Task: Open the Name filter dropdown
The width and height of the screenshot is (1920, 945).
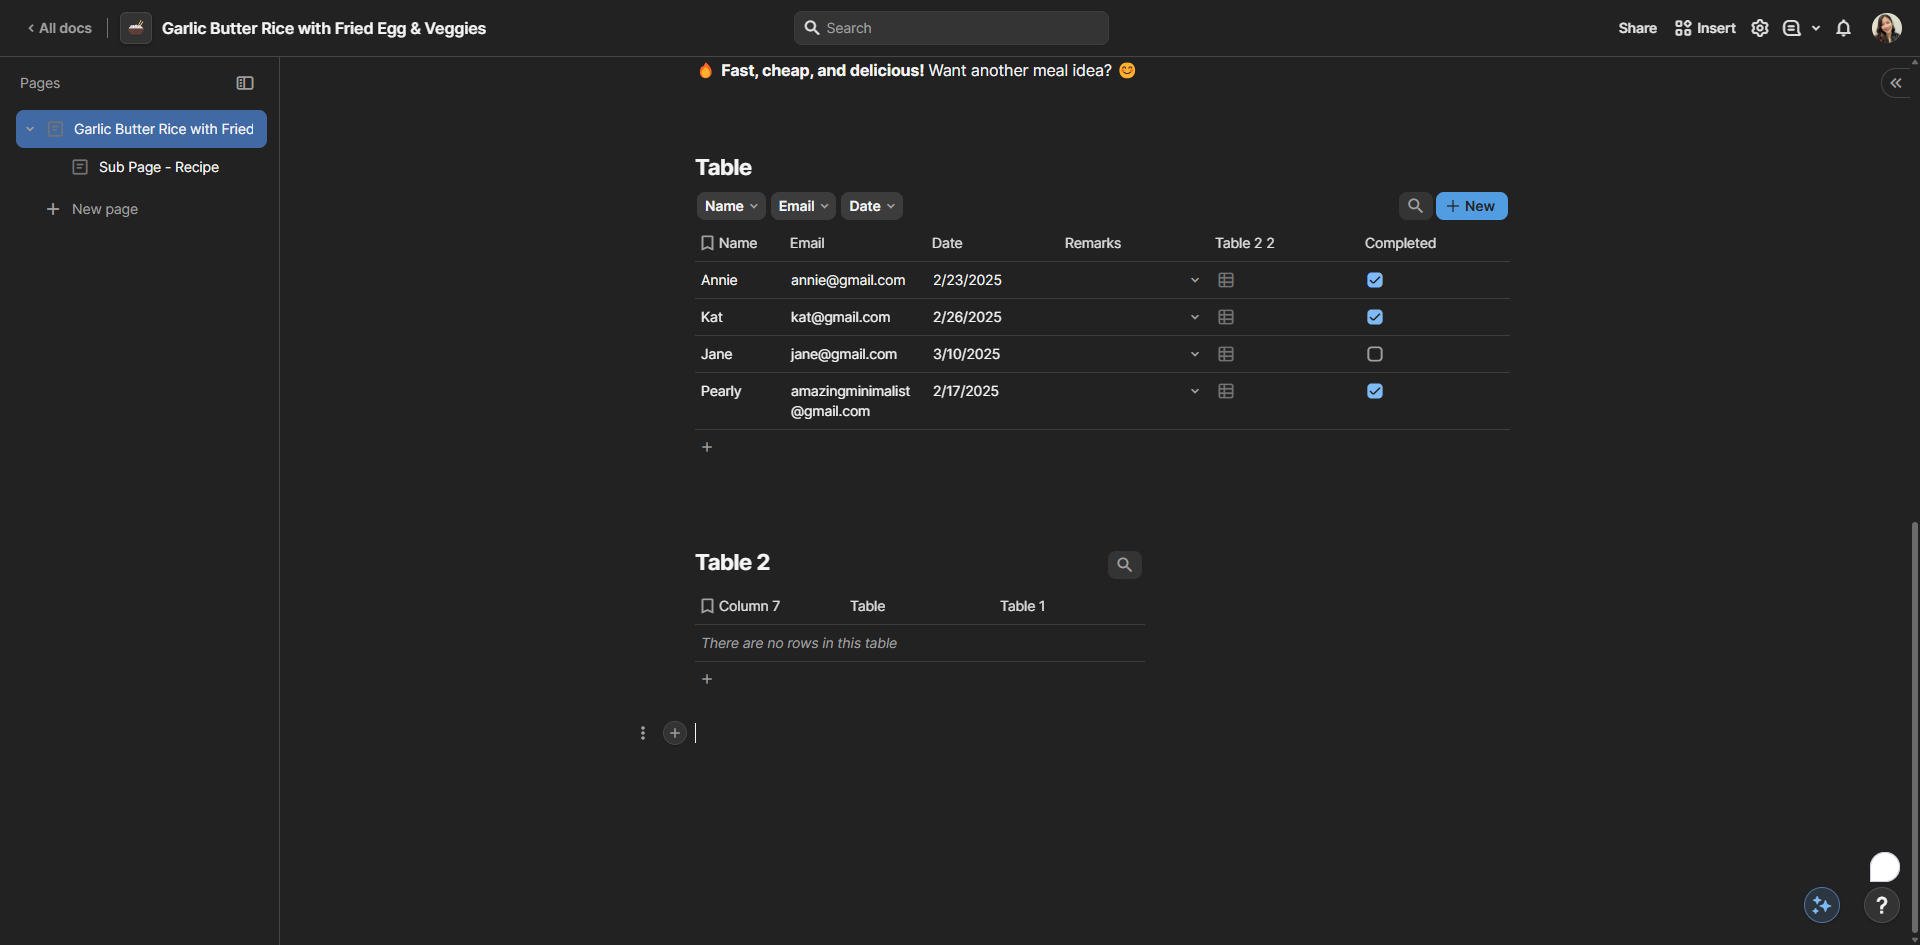Action: coord(730,206)
